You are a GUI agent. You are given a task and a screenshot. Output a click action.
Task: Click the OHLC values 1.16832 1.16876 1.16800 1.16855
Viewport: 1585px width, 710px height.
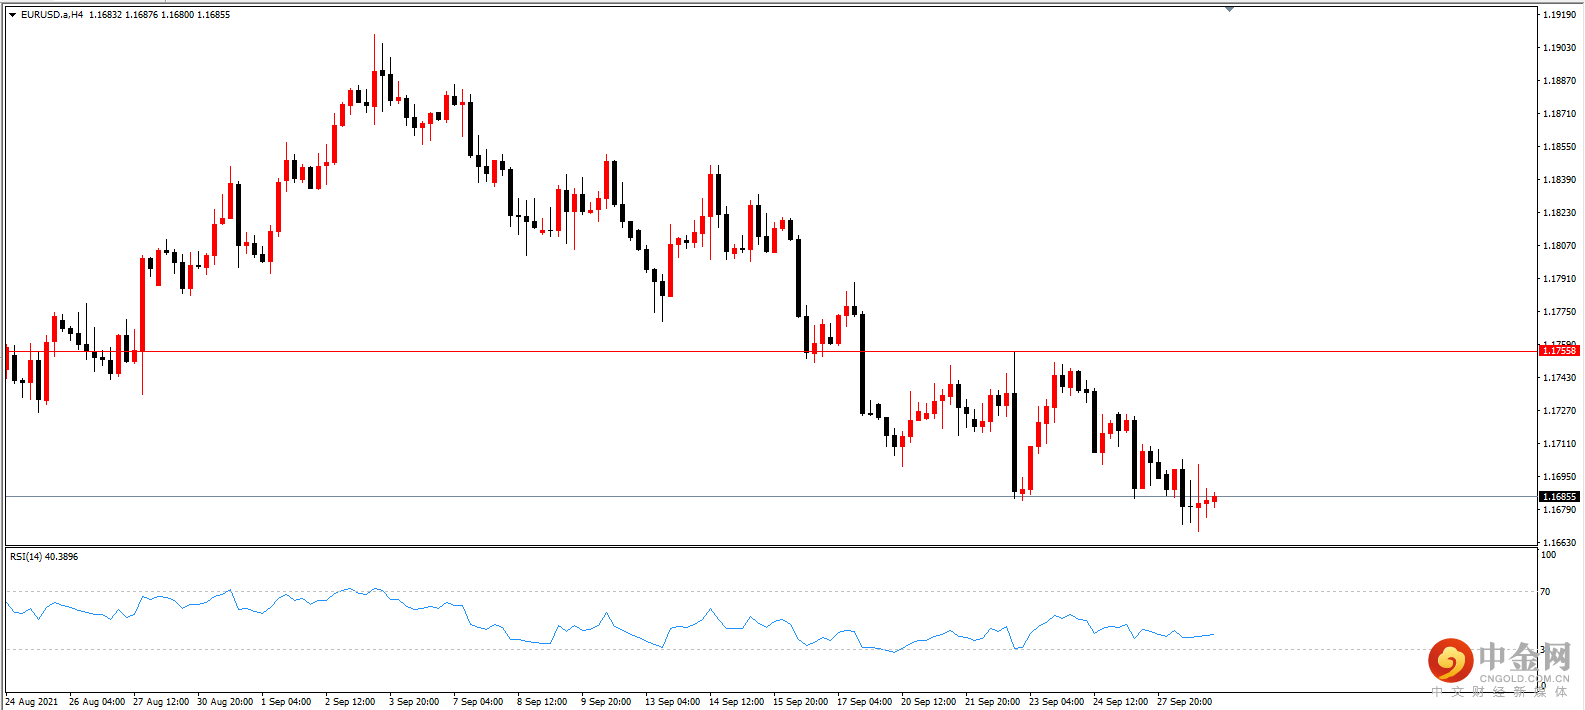[159, 15]
